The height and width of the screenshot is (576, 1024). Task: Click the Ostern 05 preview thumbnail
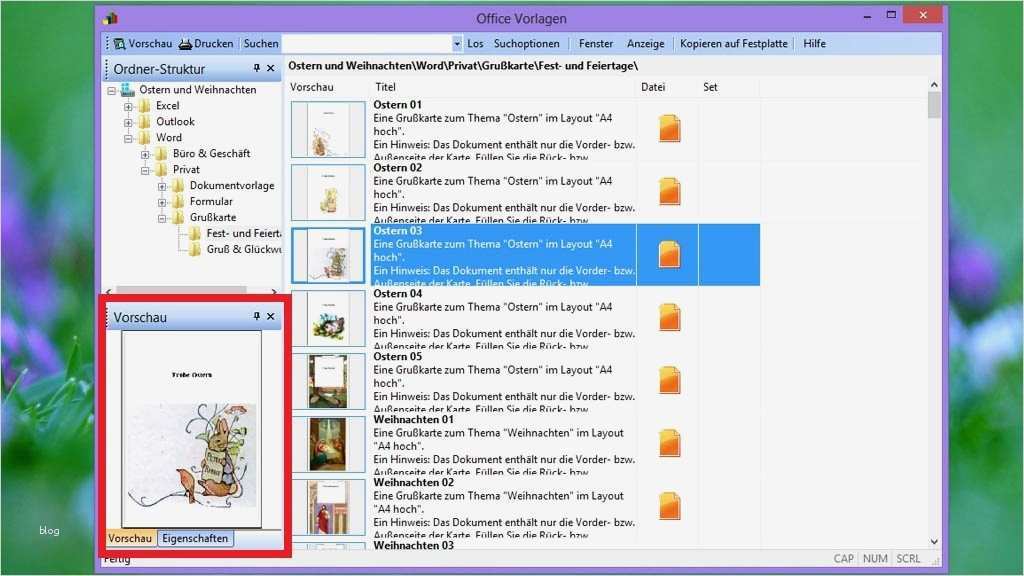[328, 381]
